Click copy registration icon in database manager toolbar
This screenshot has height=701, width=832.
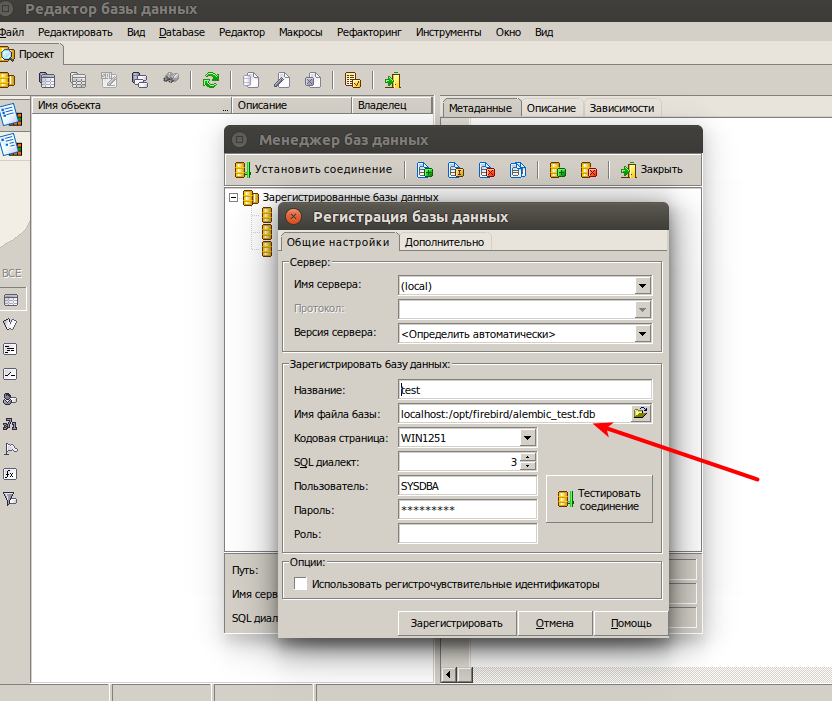(x=518, y=170)
